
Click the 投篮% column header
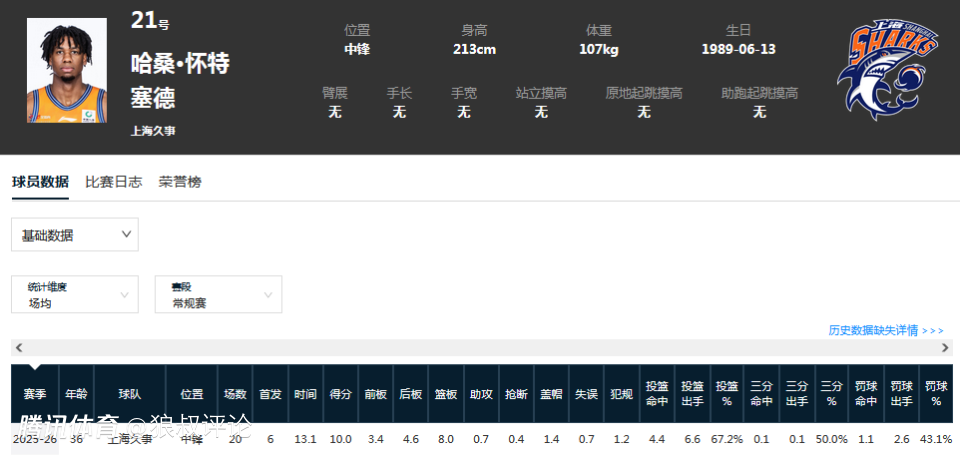point(726,394)
